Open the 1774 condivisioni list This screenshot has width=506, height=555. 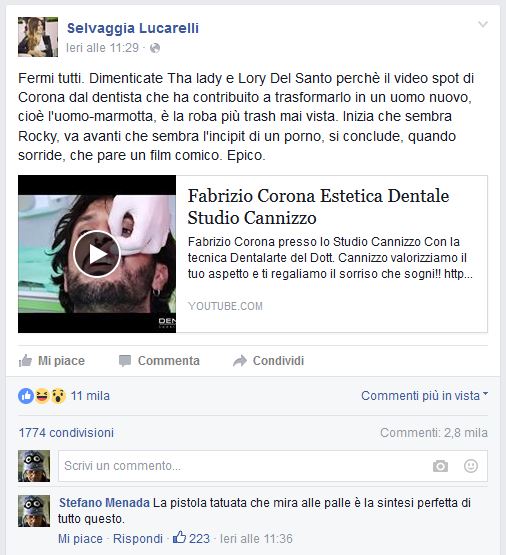point(66,433)
